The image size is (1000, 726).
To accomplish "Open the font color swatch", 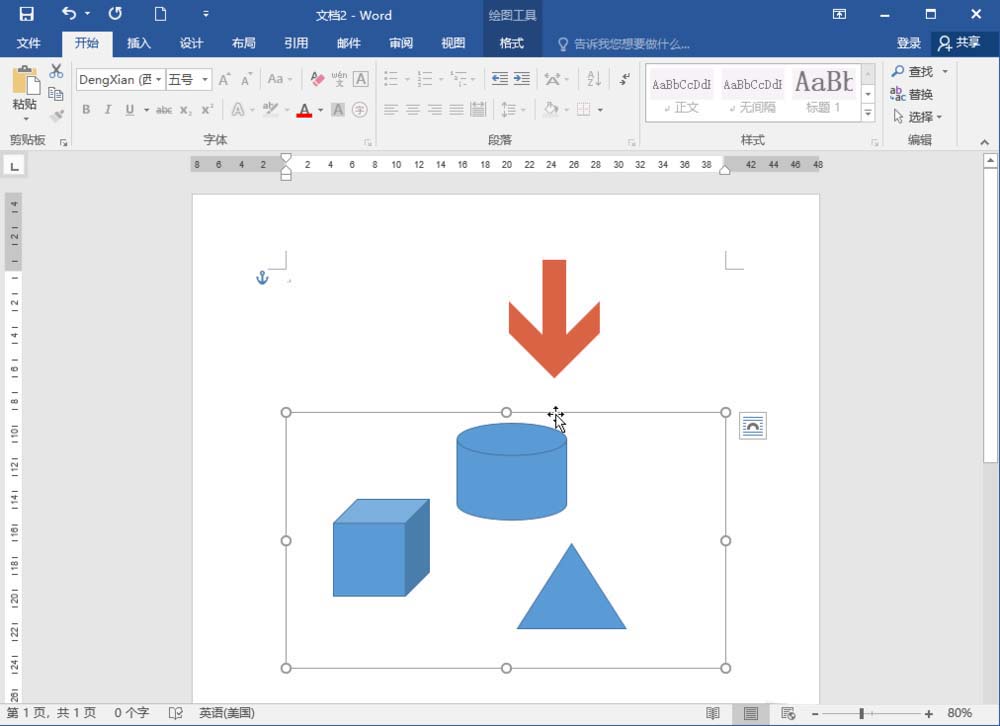I will [306, 109].
